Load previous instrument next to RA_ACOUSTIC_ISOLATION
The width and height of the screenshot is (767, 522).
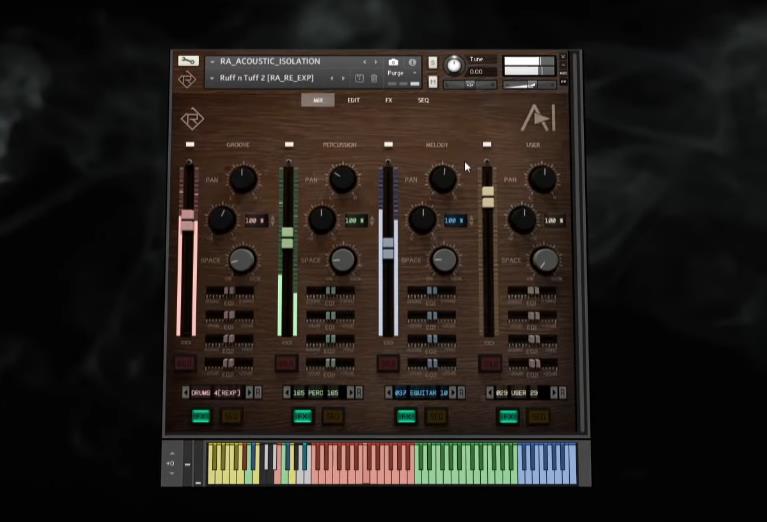point(364,62)
